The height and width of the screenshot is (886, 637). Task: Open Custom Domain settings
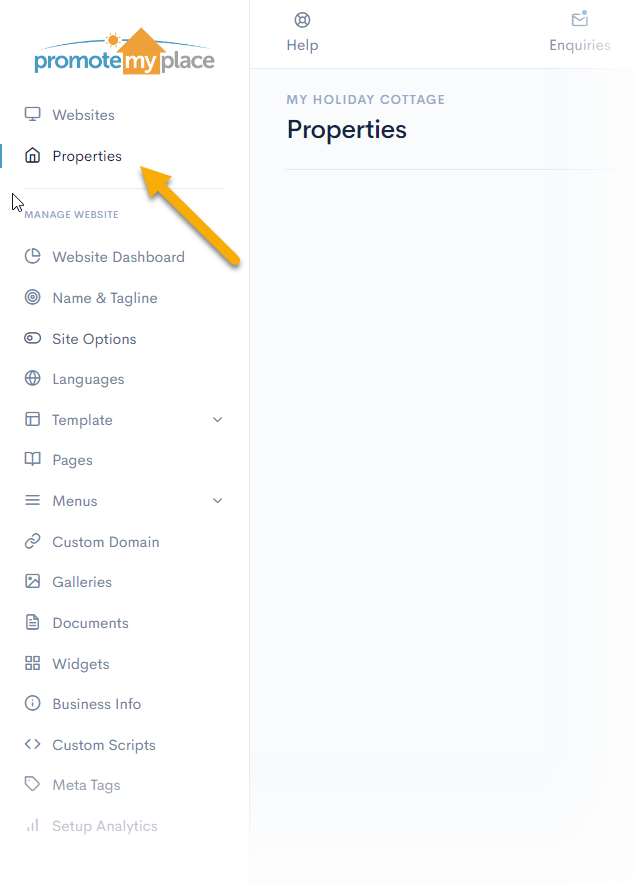[x=105, y=542]
